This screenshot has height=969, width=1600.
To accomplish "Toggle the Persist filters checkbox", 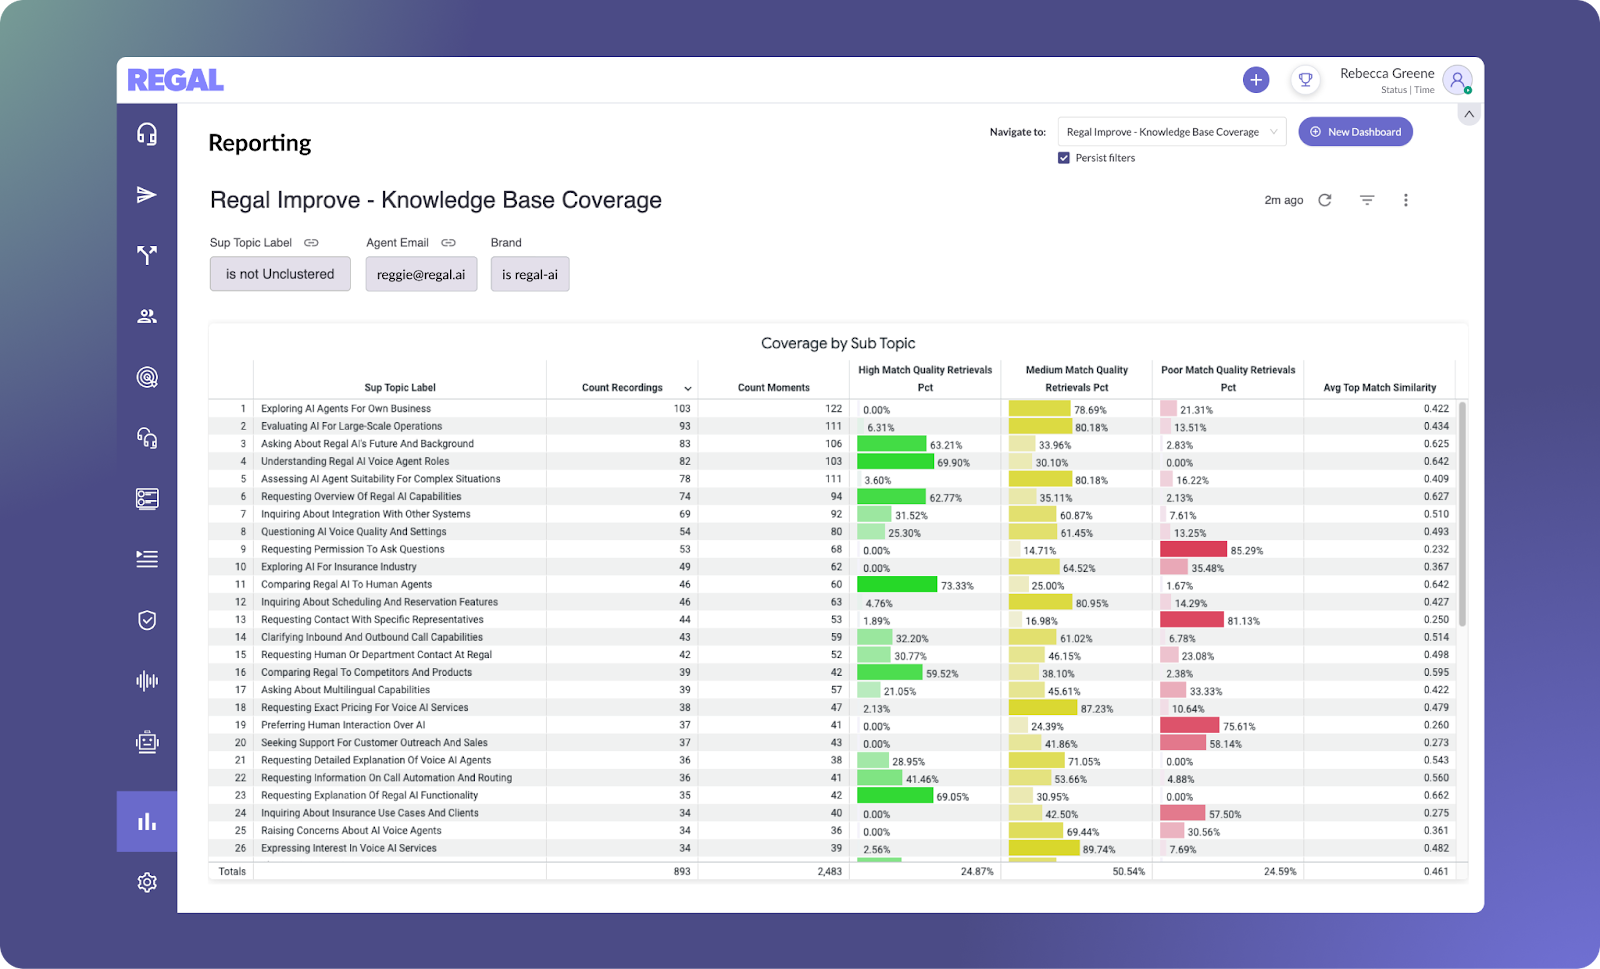I will (1064, 158).
